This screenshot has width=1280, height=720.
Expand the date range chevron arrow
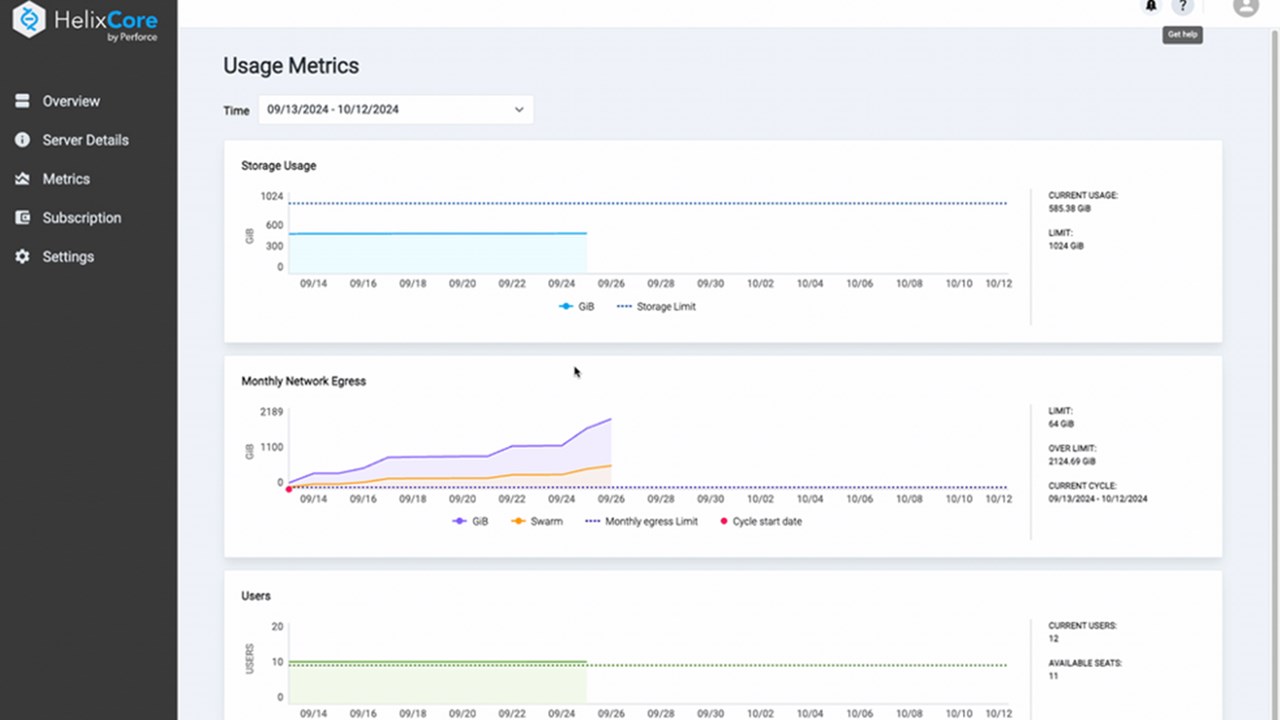(x=519, y=110)
